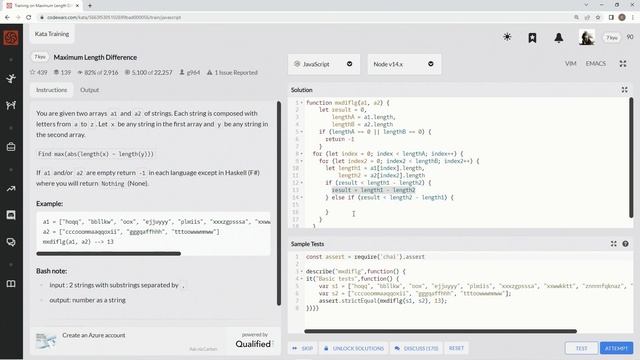Click the Kata Training header
The image size is (640, 360).
52,34
